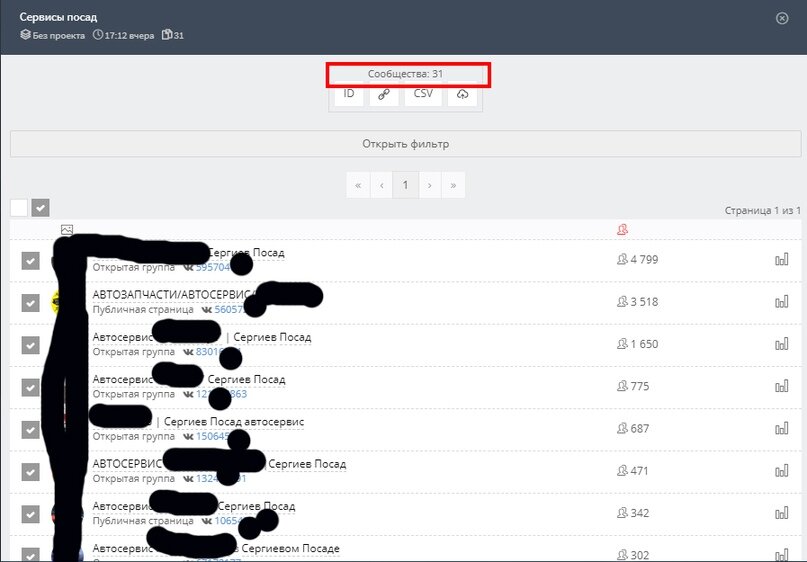Click the CSV export button
This screenshot has height=562, width=807.
click(423, 94)
